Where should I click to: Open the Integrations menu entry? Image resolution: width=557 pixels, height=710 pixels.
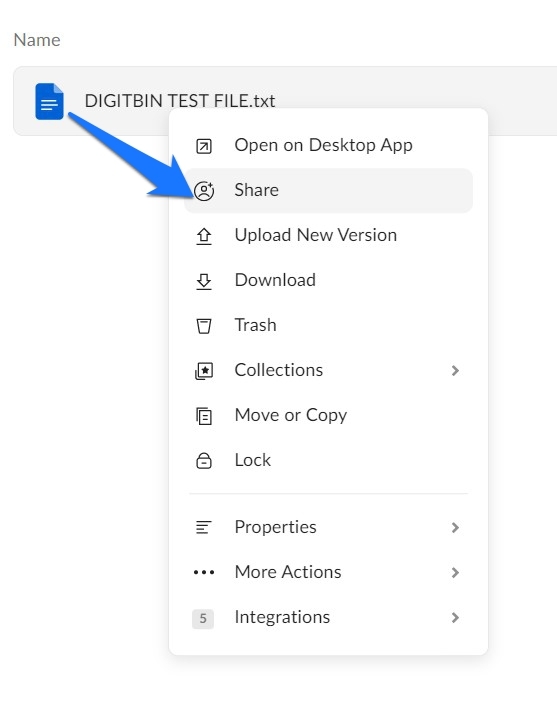[x=328, y=617]
